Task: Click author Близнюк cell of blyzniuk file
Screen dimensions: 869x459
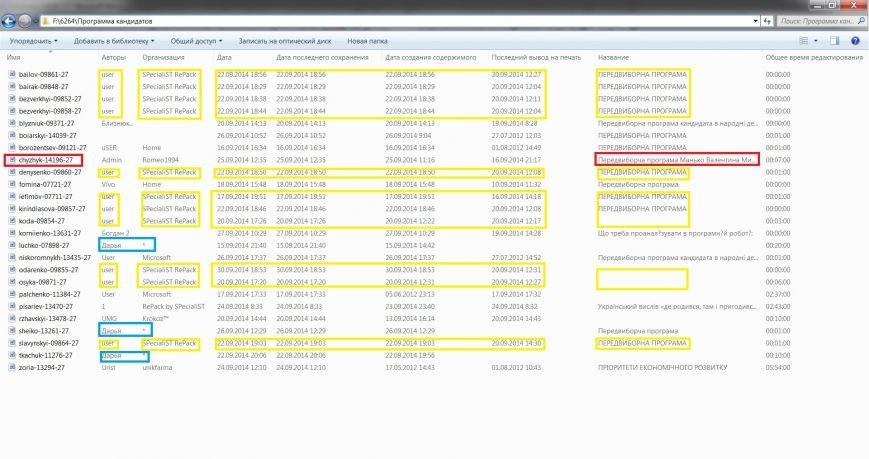Action: 117,123
